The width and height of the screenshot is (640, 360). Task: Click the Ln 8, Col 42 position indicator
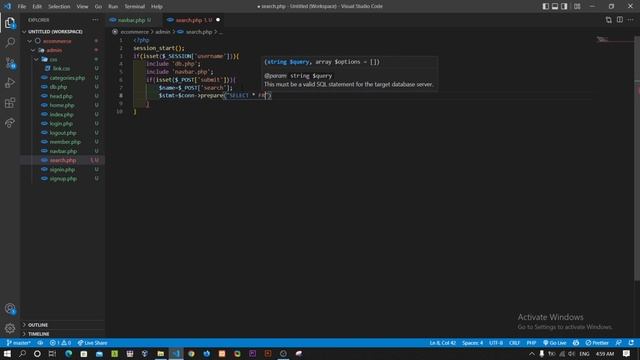click(x=442, y=343)
